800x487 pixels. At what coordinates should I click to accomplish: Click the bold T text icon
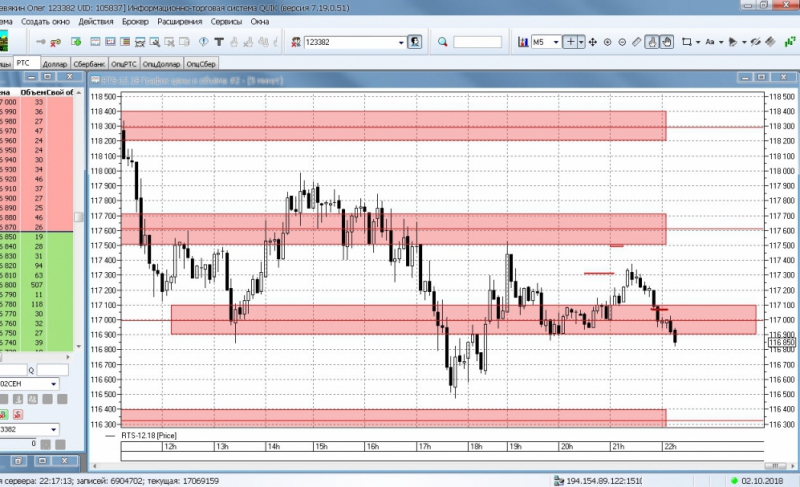coord(219,42)
